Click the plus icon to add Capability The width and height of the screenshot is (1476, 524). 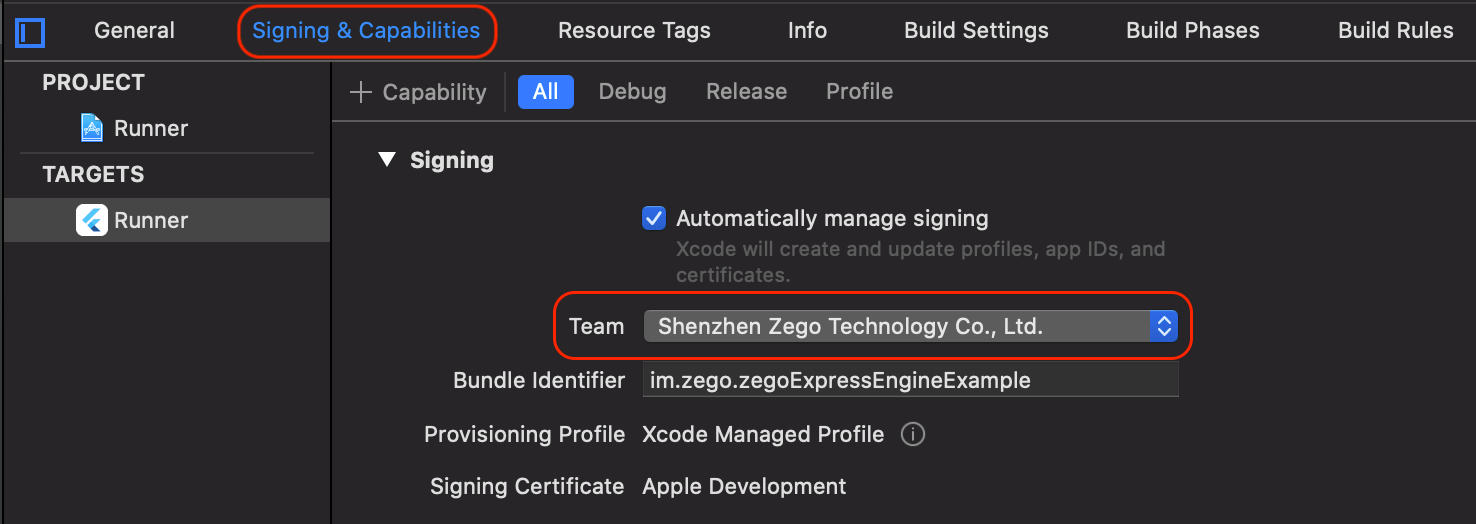click(360, 92)
